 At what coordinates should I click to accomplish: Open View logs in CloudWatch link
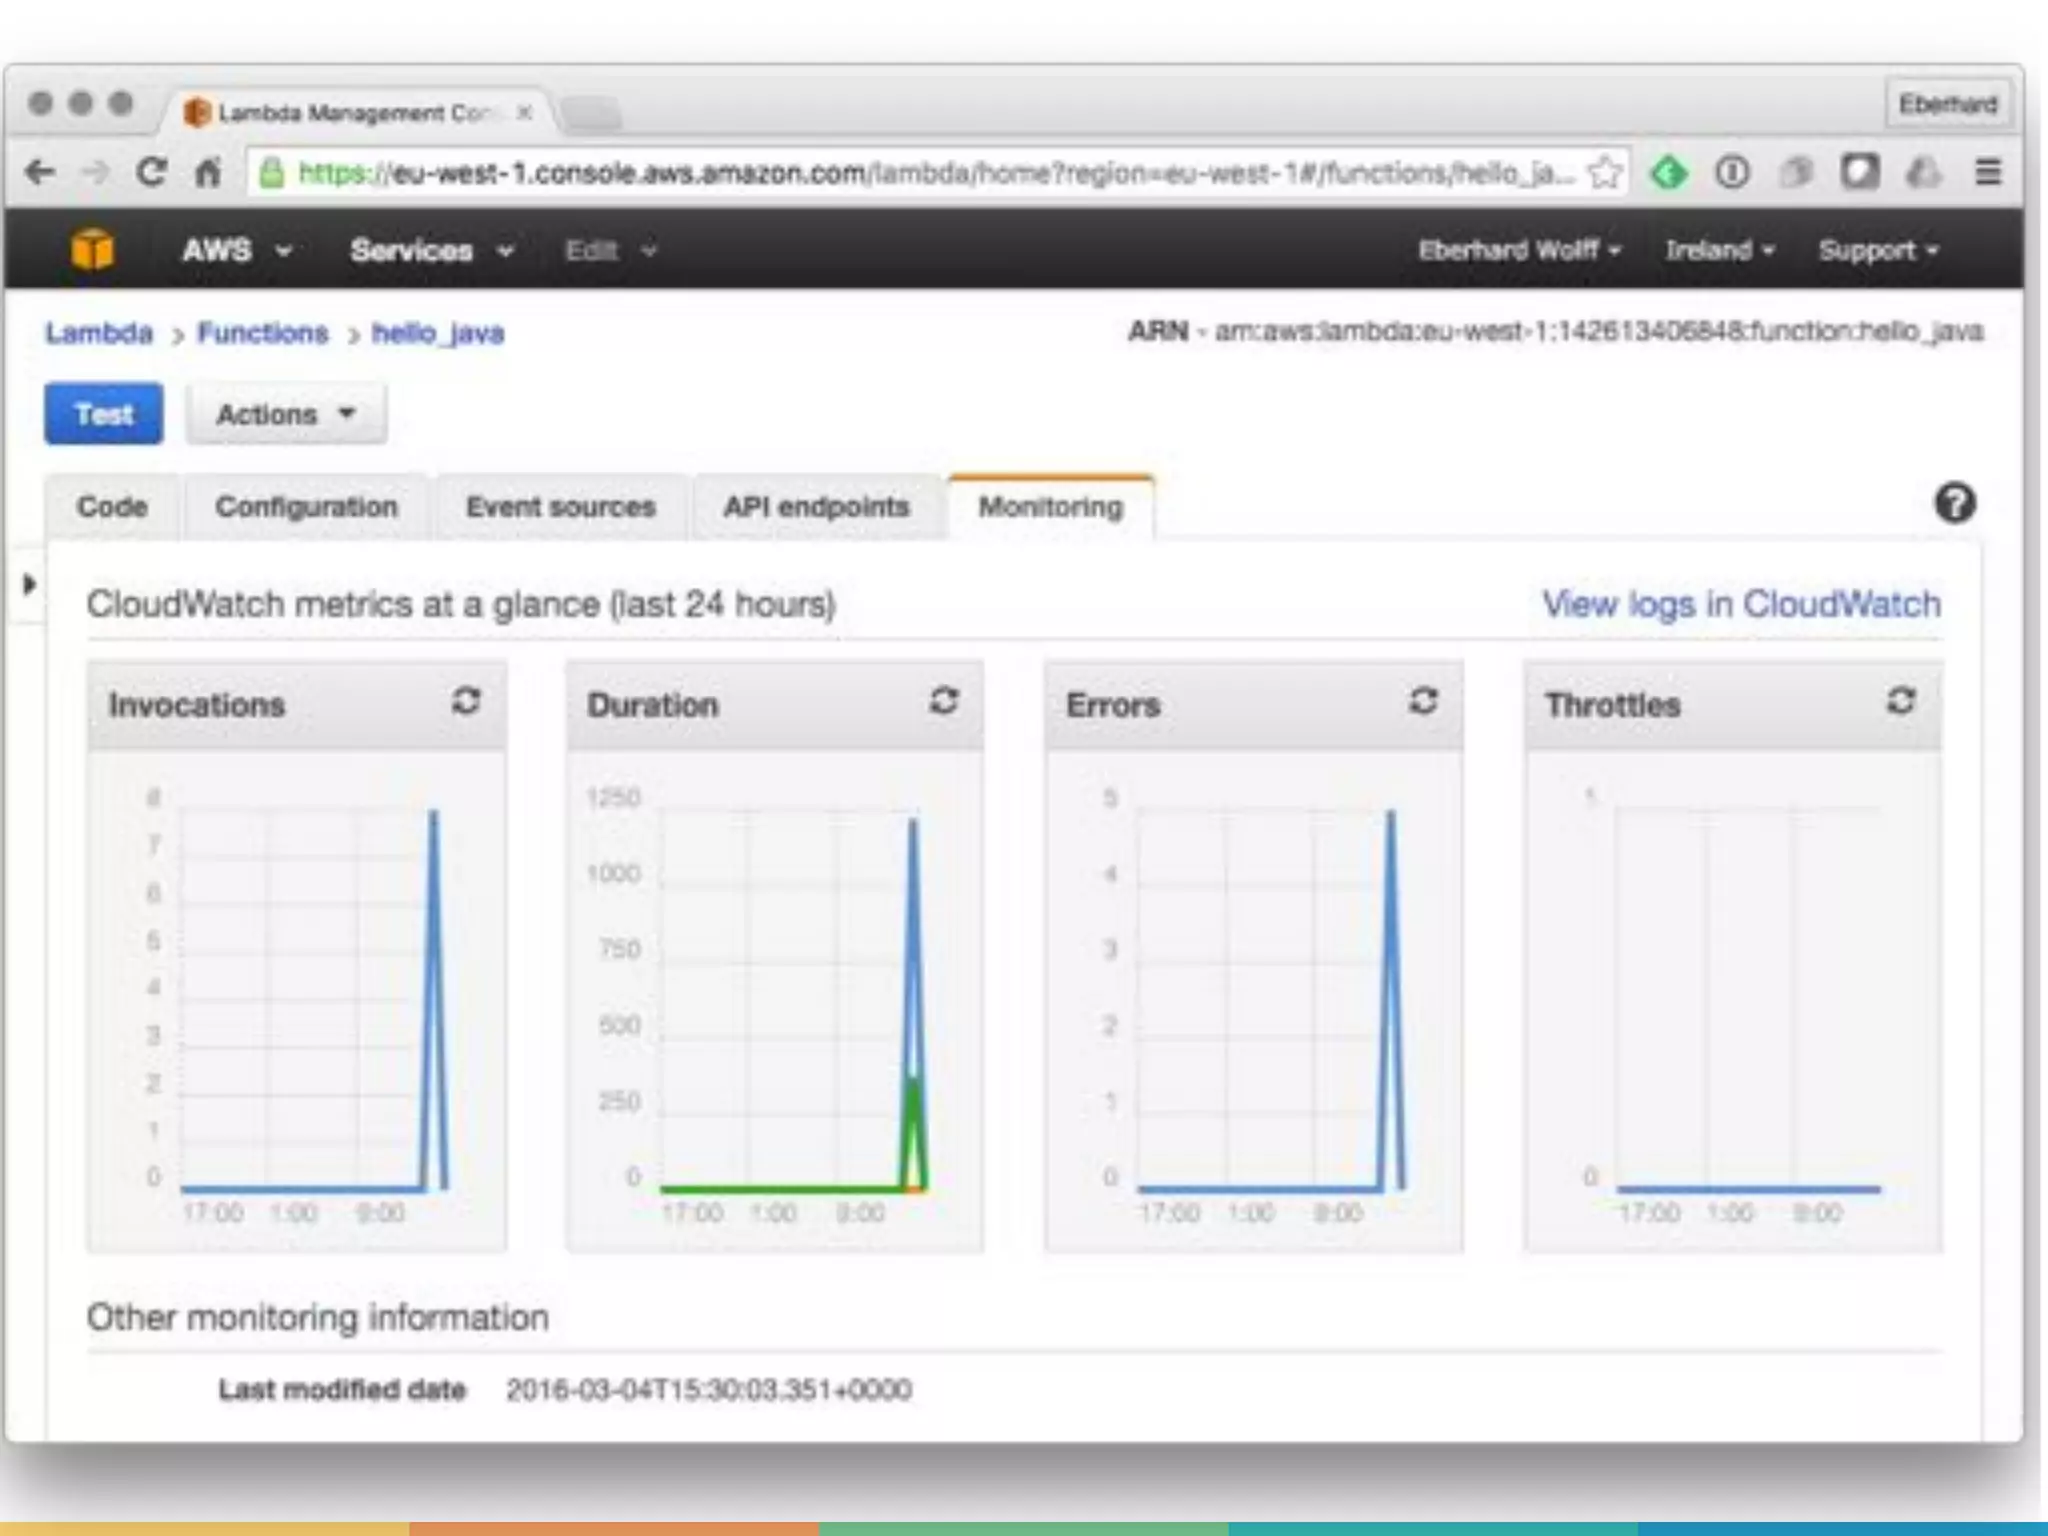1741,604
